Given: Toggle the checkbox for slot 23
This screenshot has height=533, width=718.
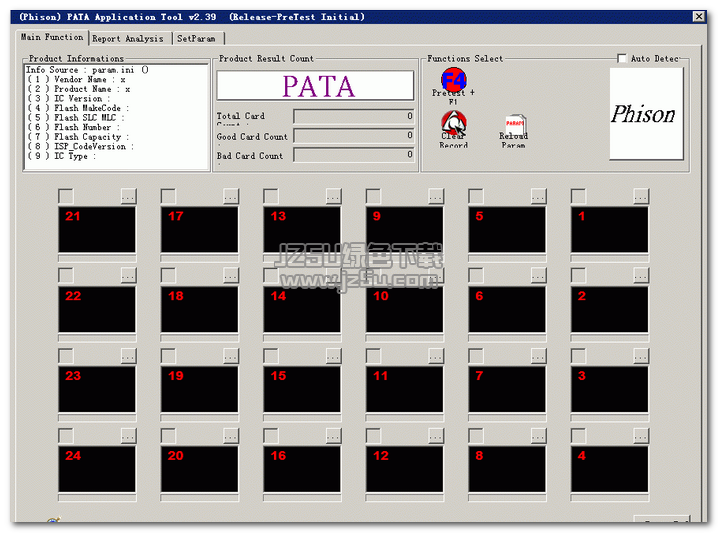Looking at the screenshot, I should 66,356.
